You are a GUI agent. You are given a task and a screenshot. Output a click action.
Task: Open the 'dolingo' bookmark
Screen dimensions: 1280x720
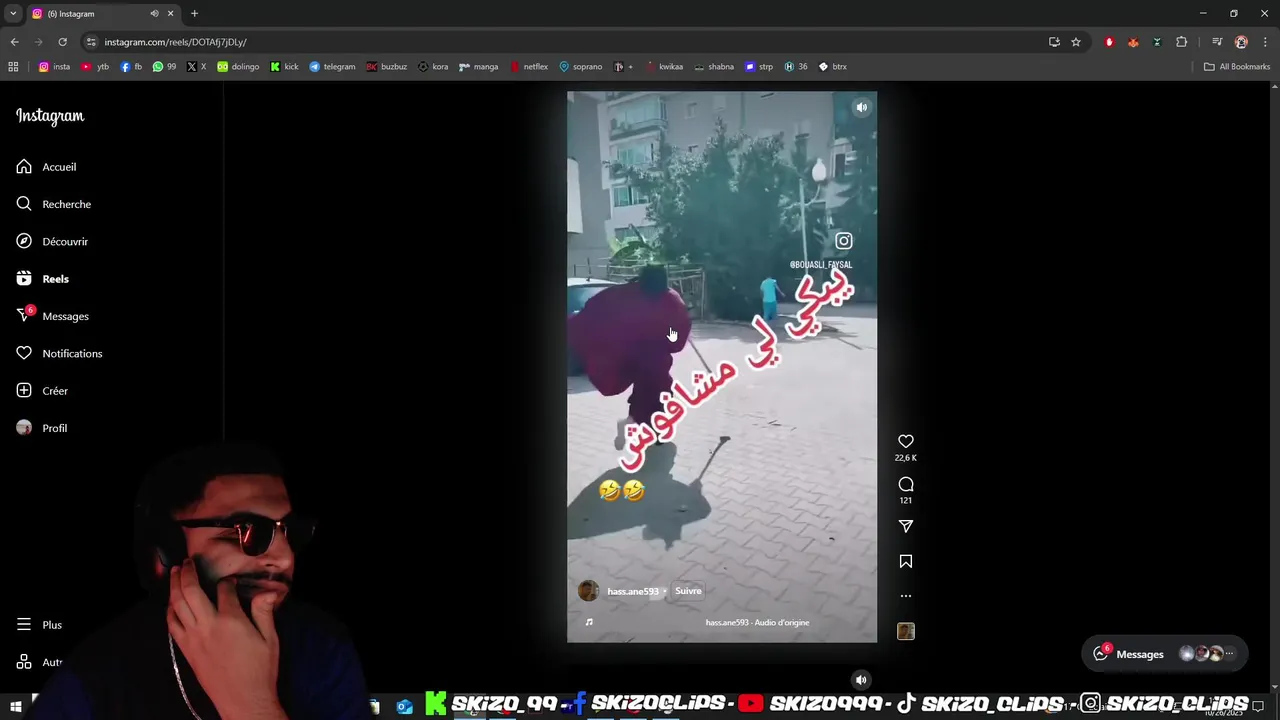pos(238,67)
